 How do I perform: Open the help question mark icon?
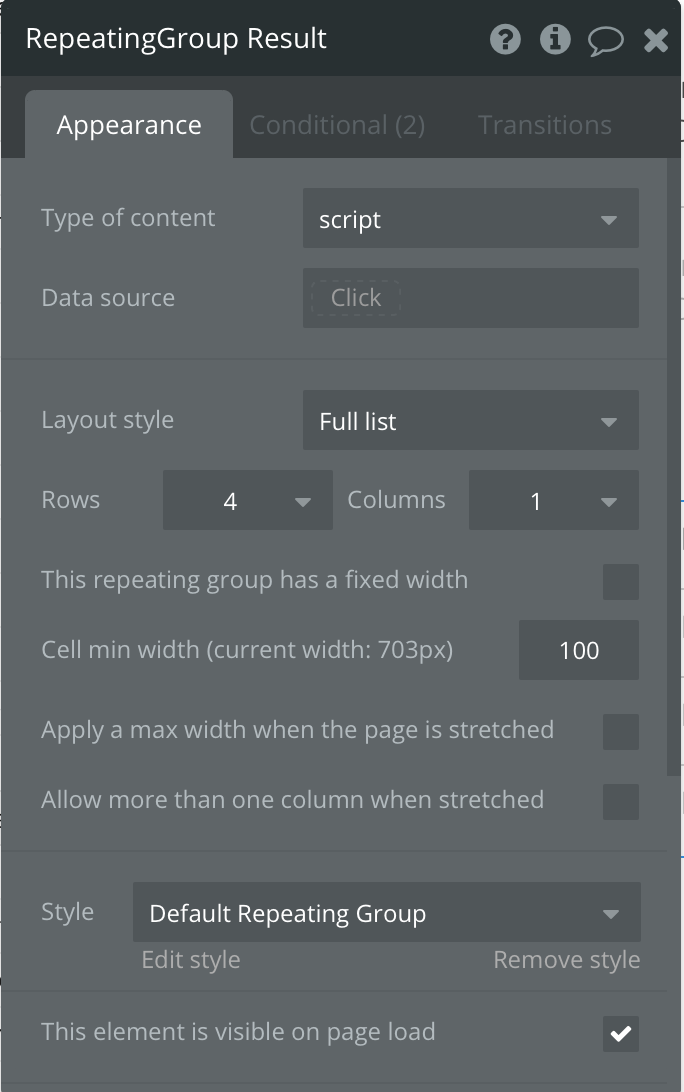pos(505,40)
